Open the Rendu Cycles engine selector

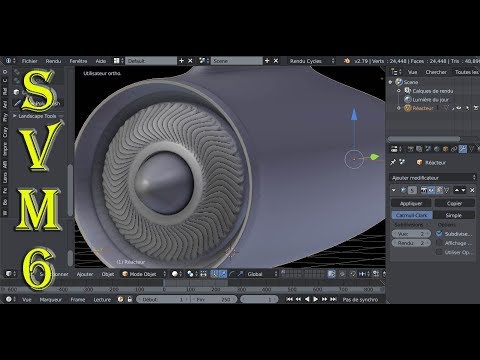click(x=311, y=61)
